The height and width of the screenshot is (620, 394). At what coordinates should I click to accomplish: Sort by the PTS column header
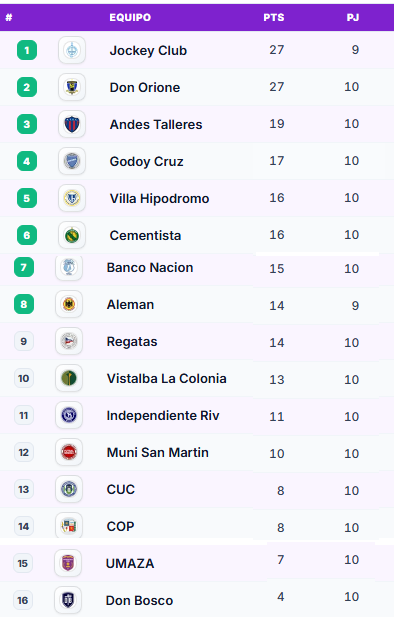(274, 17)
